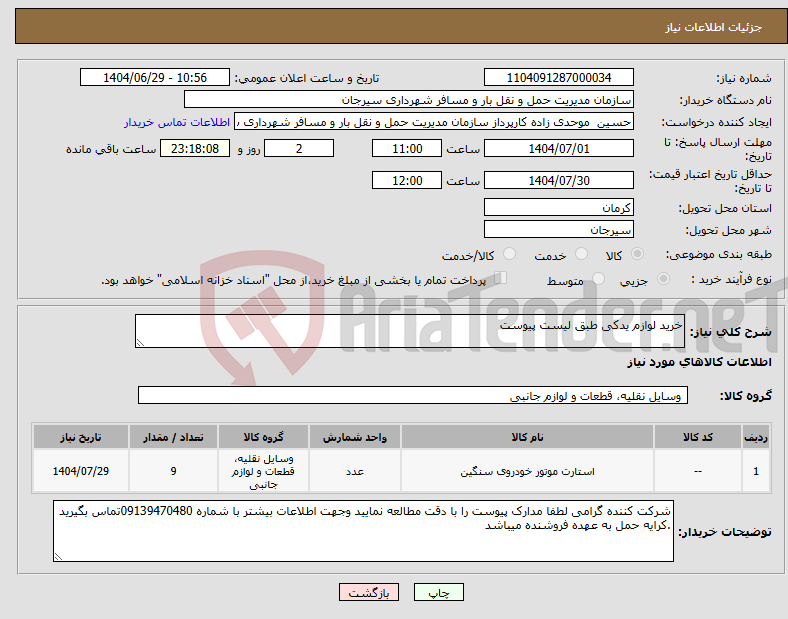Image resolution: width=788 pixels, height=619 pixels.
Task: Click the شماره نیاز field 1104091287000034
Action: pos(558,77)
